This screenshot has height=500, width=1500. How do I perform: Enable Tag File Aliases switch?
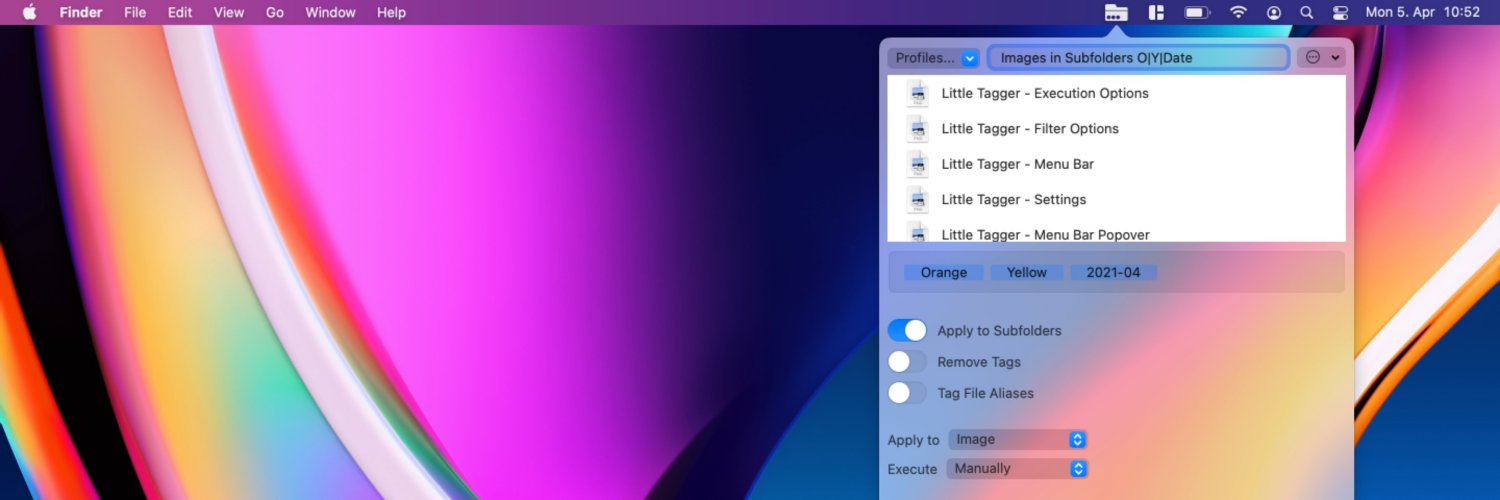[x=907, y=392]
